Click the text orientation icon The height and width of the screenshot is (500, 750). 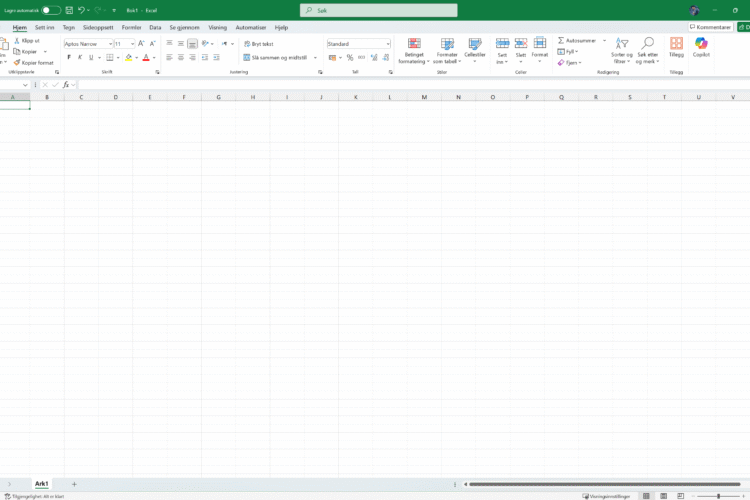click(x=205, y=44)
